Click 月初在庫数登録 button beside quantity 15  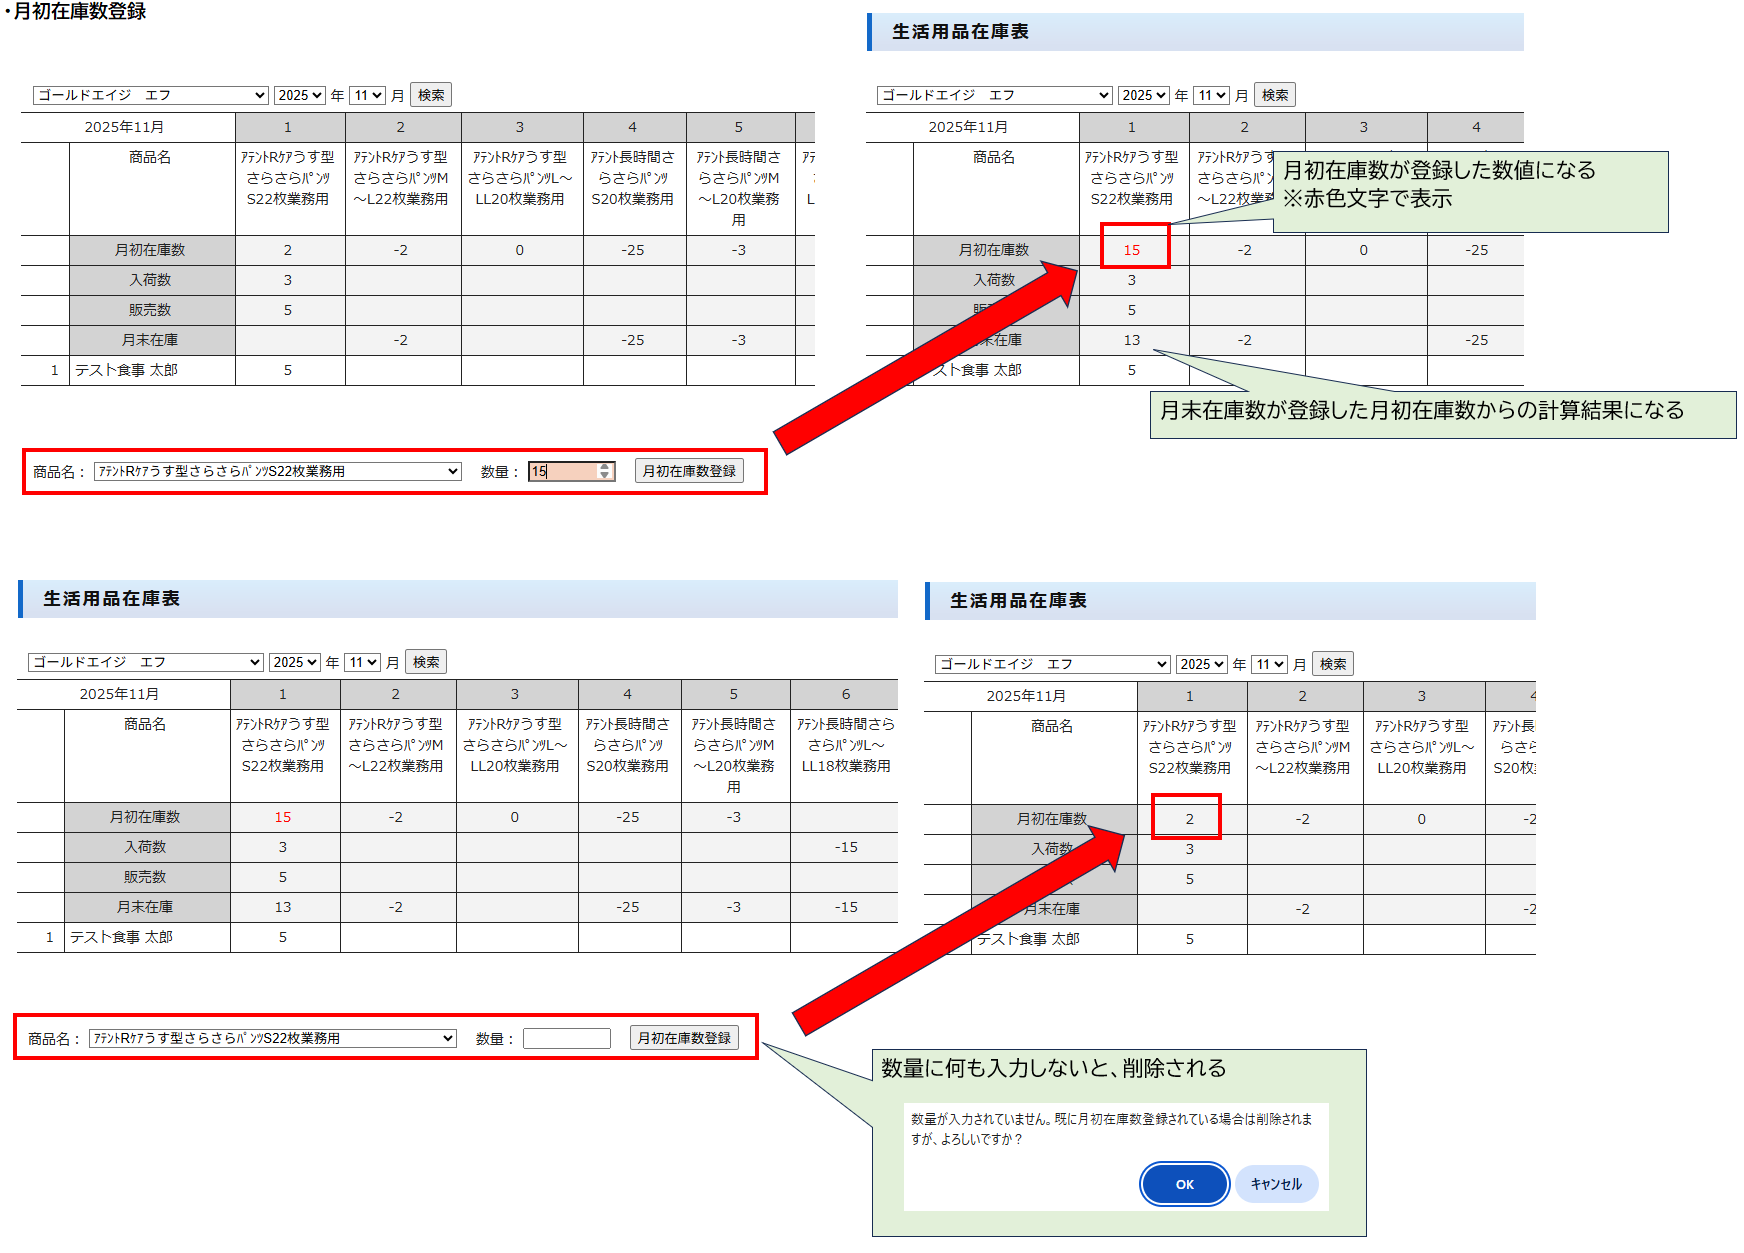pyautogui.click(x=689, y=471)
